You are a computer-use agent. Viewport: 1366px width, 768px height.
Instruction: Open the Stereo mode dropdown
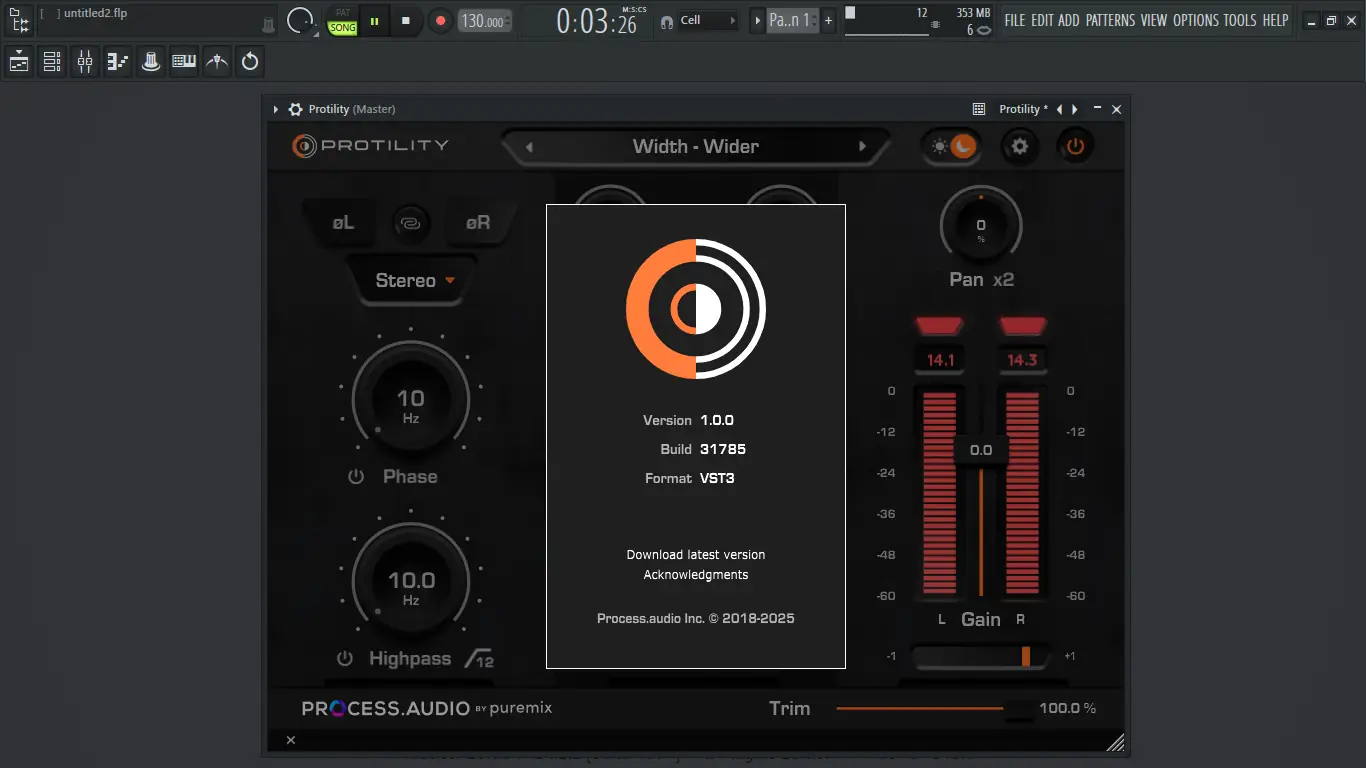413,280
